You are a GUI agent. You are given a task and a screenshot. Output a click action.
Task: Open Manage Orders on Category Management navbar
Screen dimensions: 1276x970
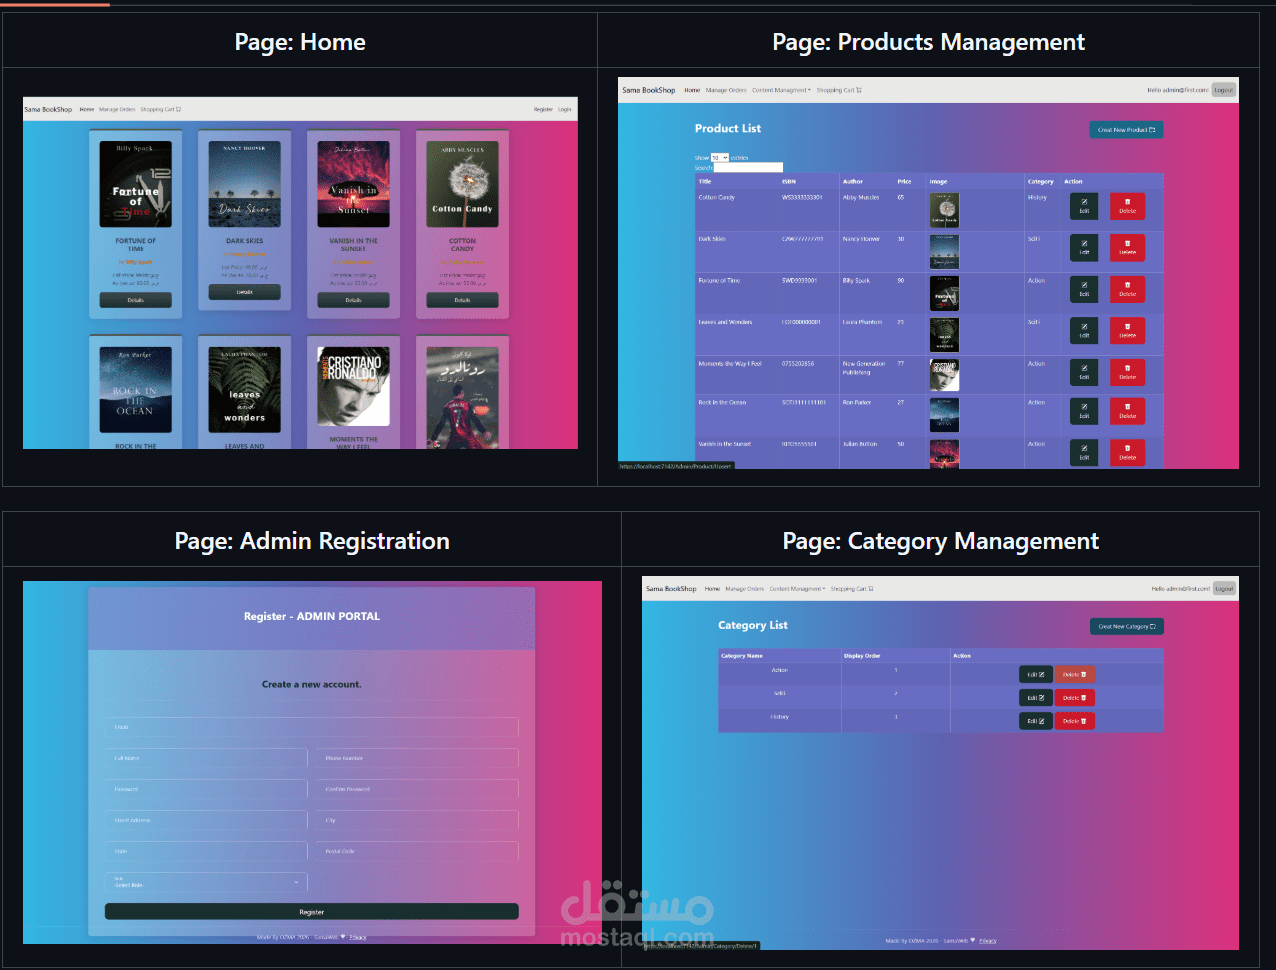745,588
